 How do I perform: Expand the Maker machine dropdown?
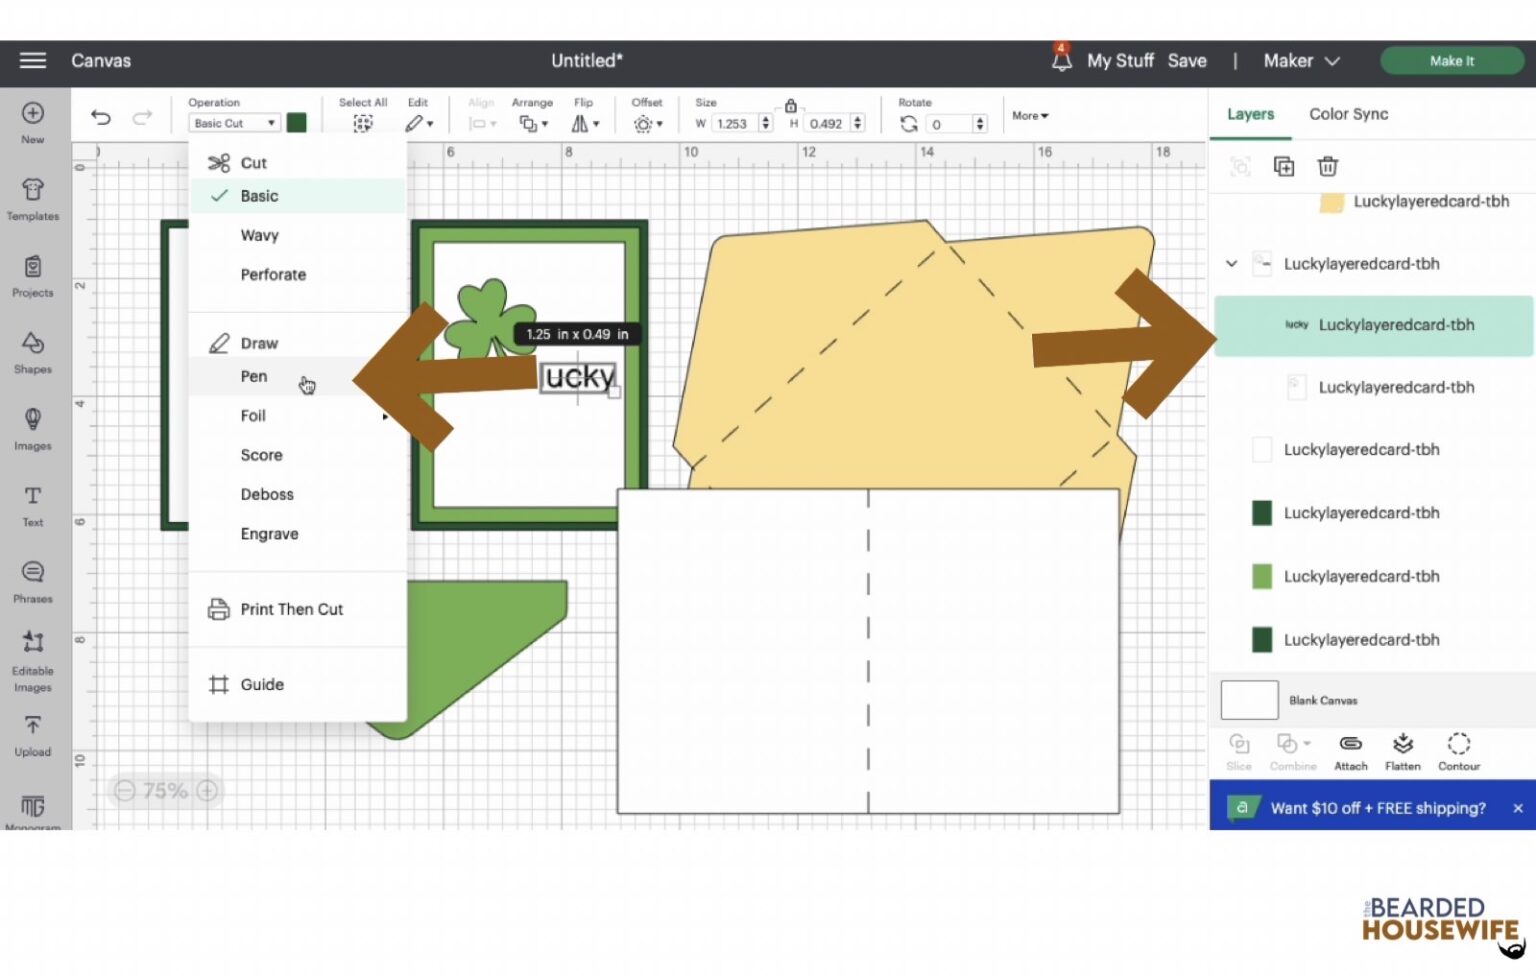tap(1300, 61)
